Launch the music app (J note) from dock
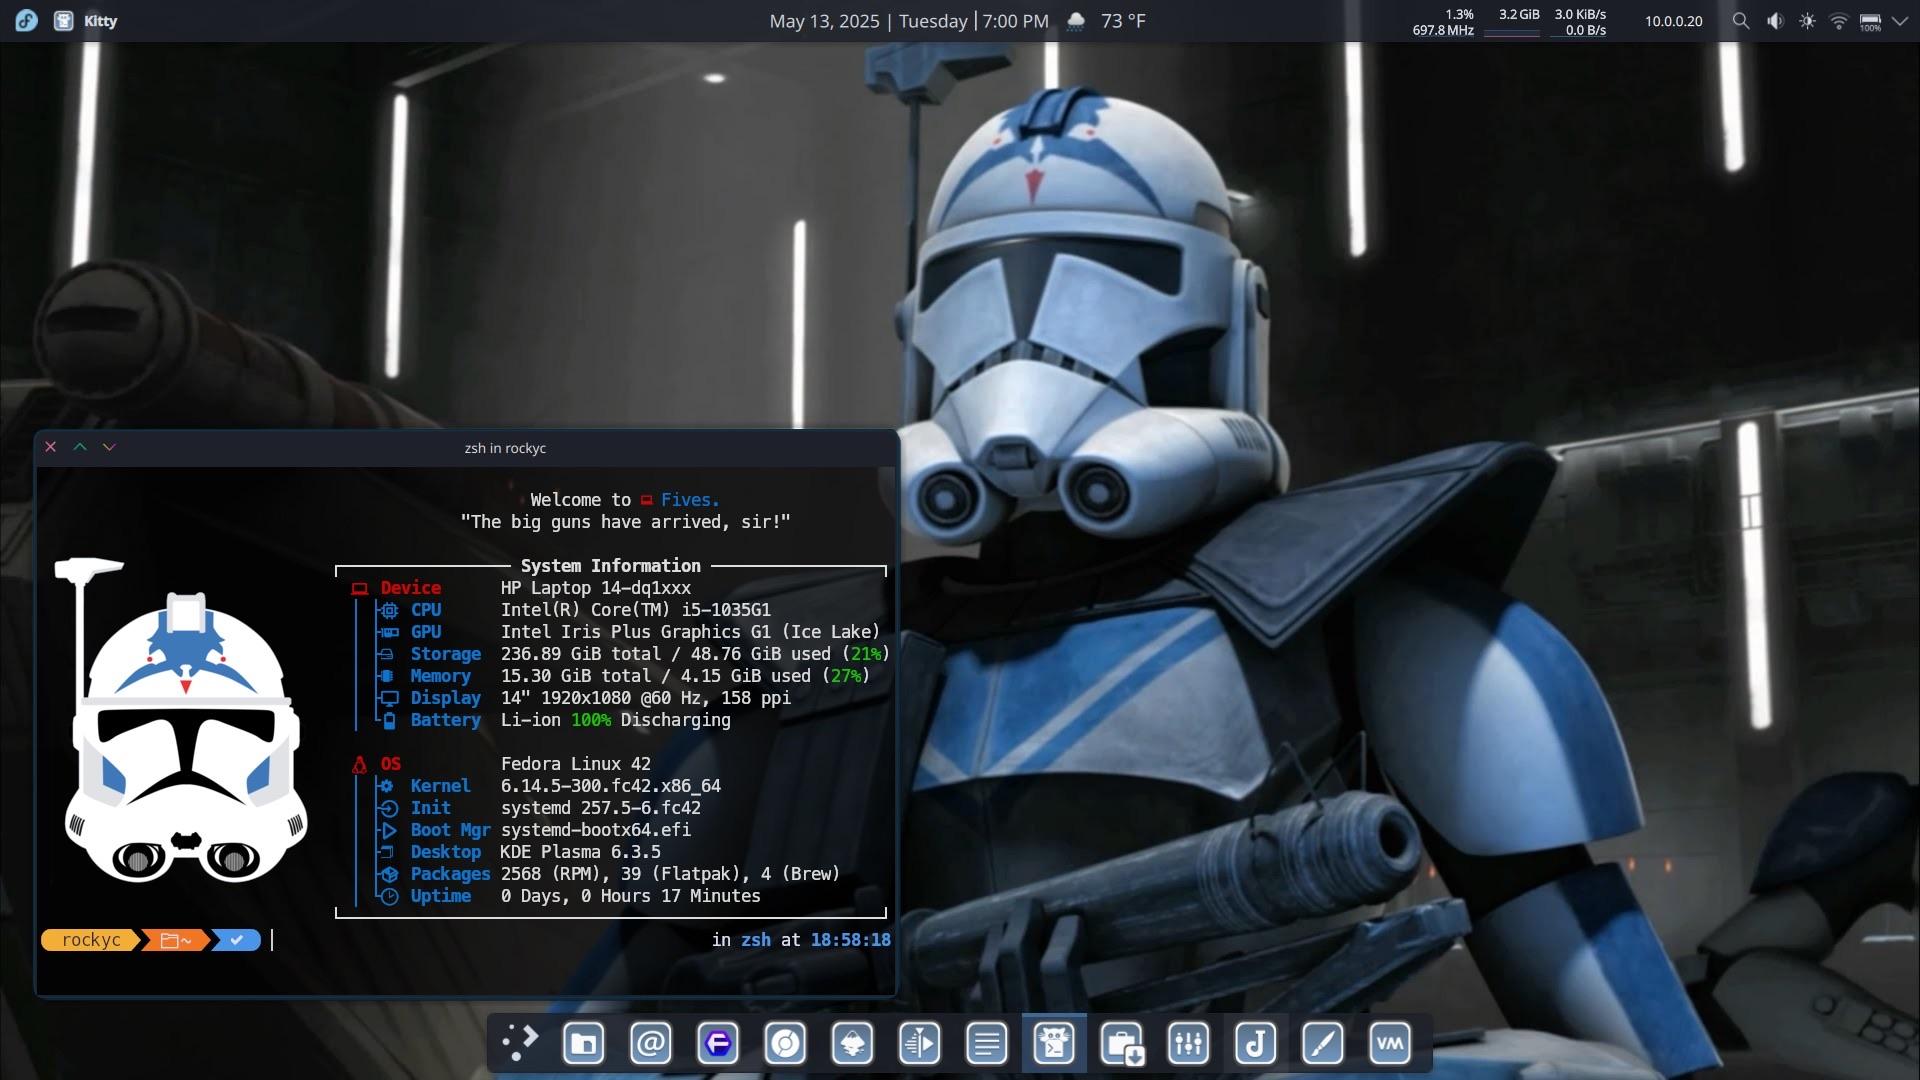Screen dimensions: 1920x1080 (1255, 1044)
